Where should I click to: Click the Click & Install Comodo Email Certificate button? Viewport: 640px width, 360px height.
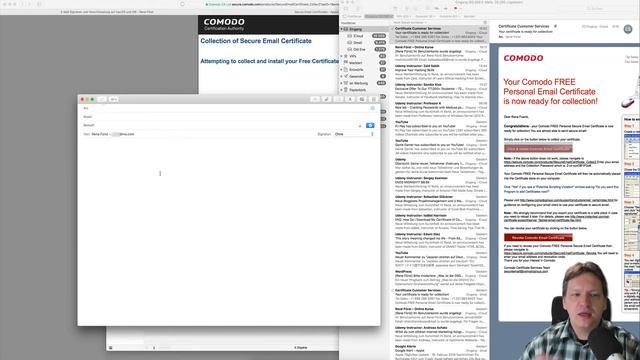[538, 149]
